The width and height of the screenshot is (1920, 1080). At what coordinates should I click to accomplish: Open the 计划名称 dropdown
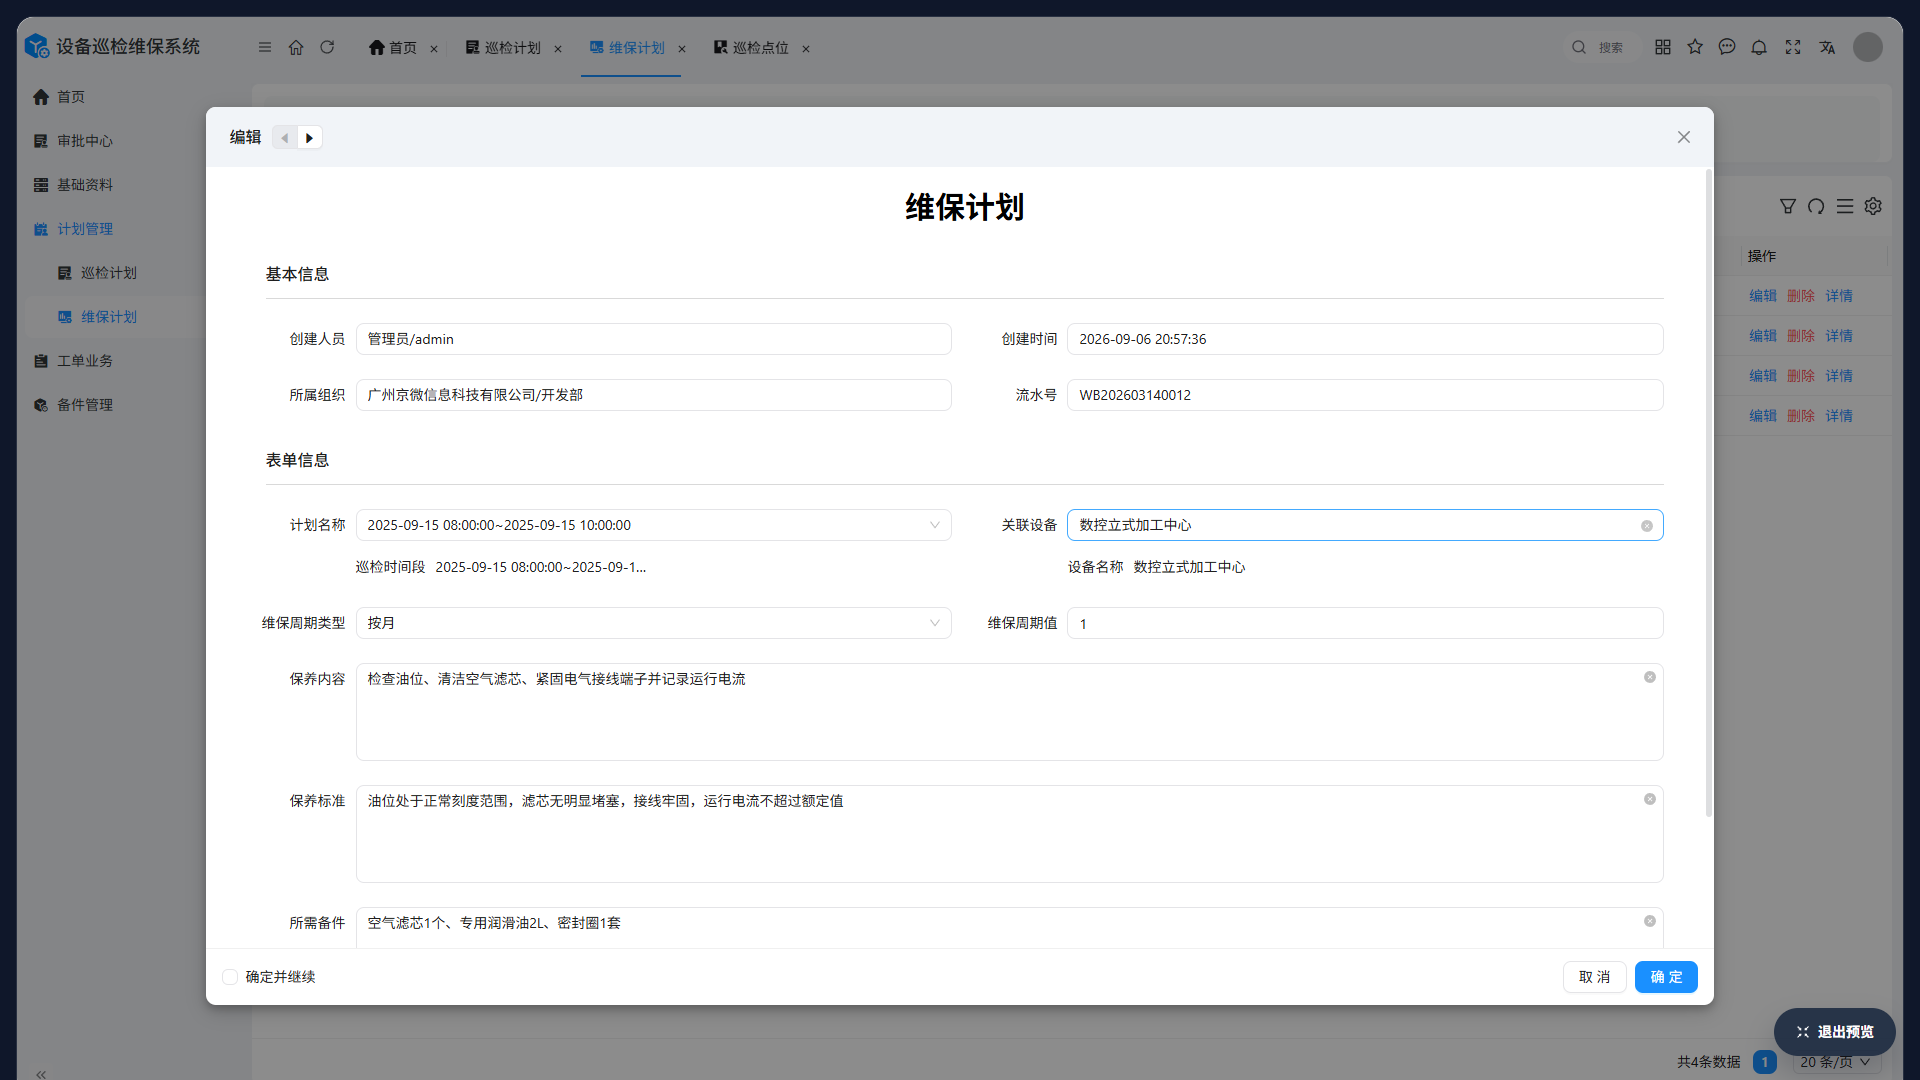click(654, 525)
